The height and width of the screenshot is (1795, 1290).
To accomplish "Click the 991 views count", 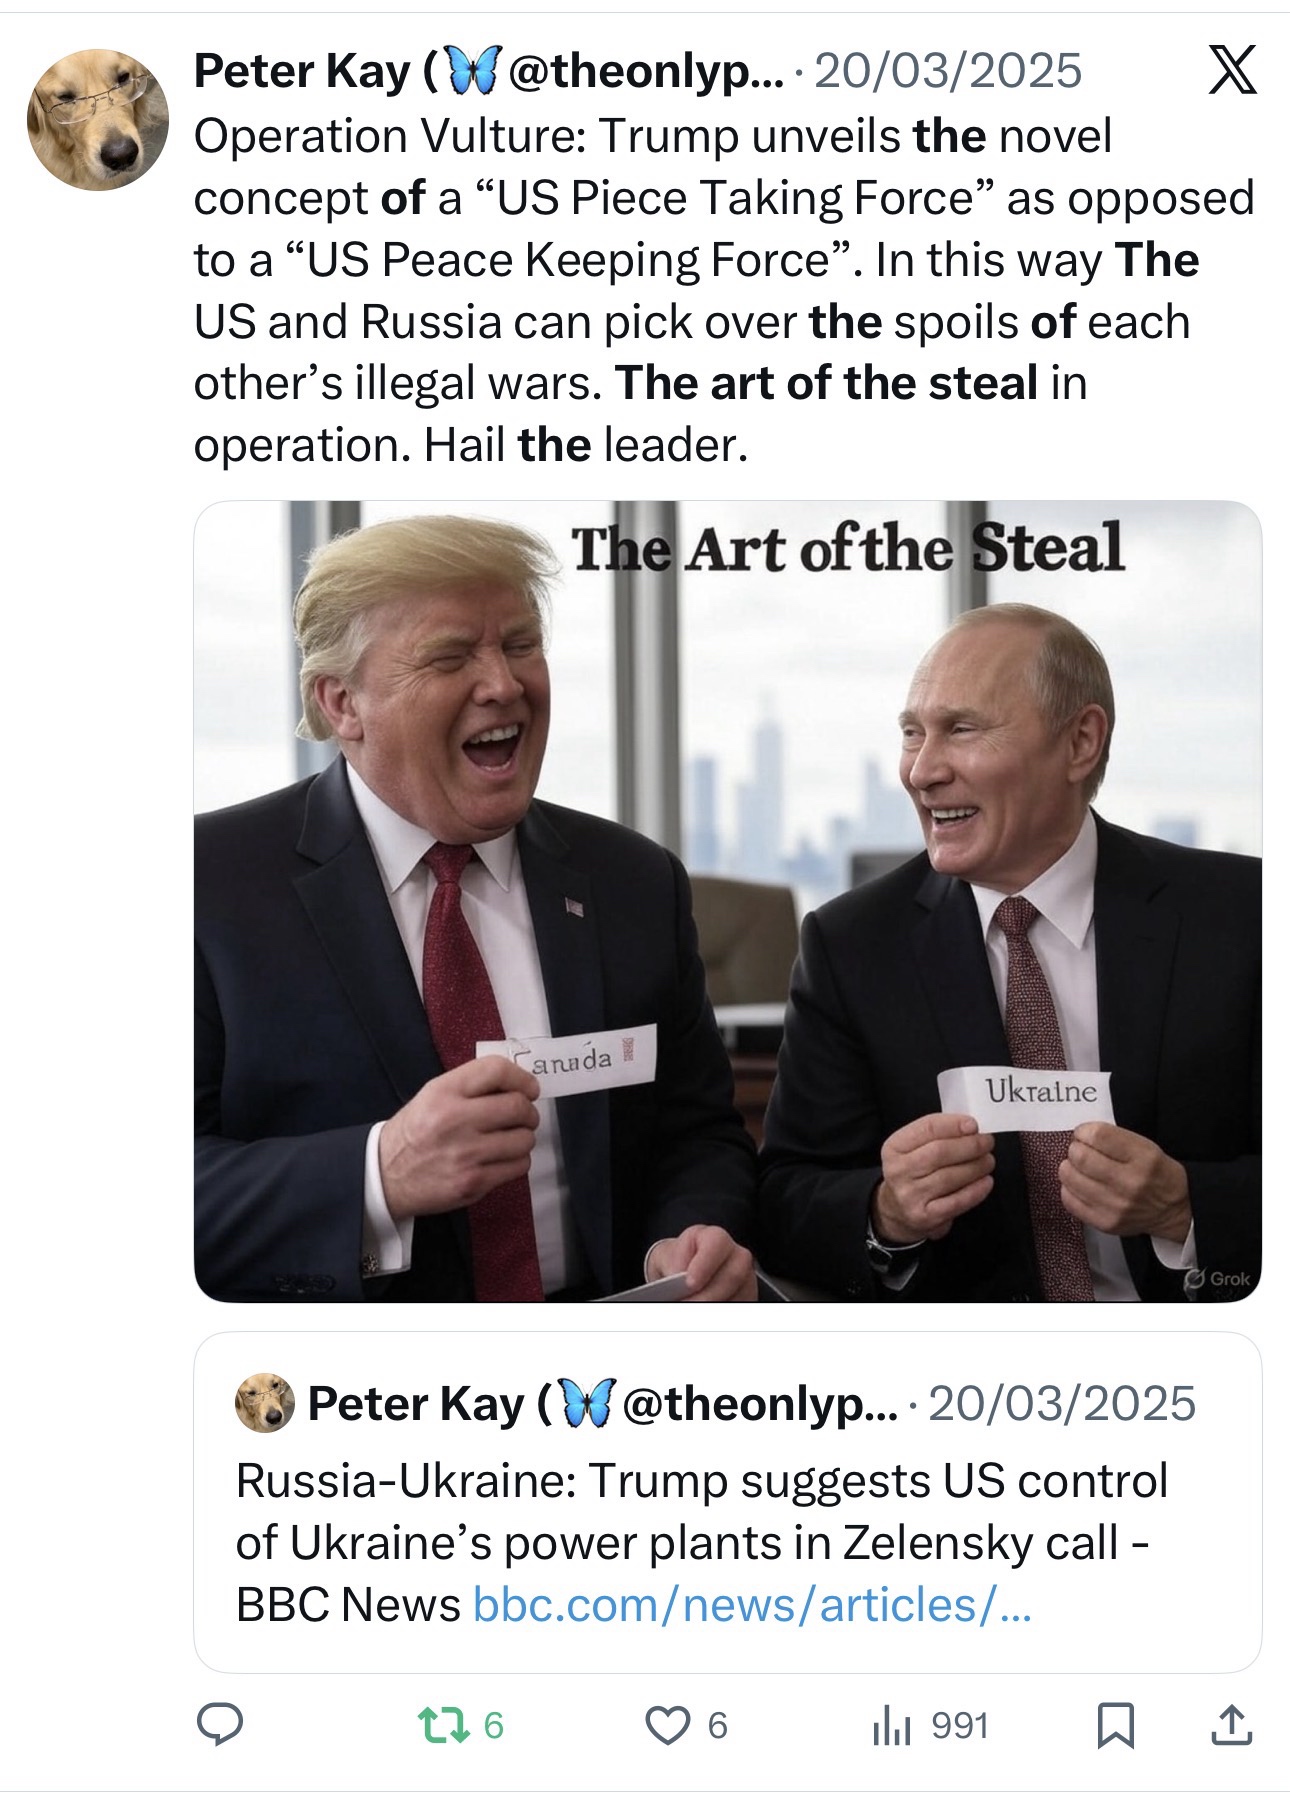I will (x=960, y=1726).
